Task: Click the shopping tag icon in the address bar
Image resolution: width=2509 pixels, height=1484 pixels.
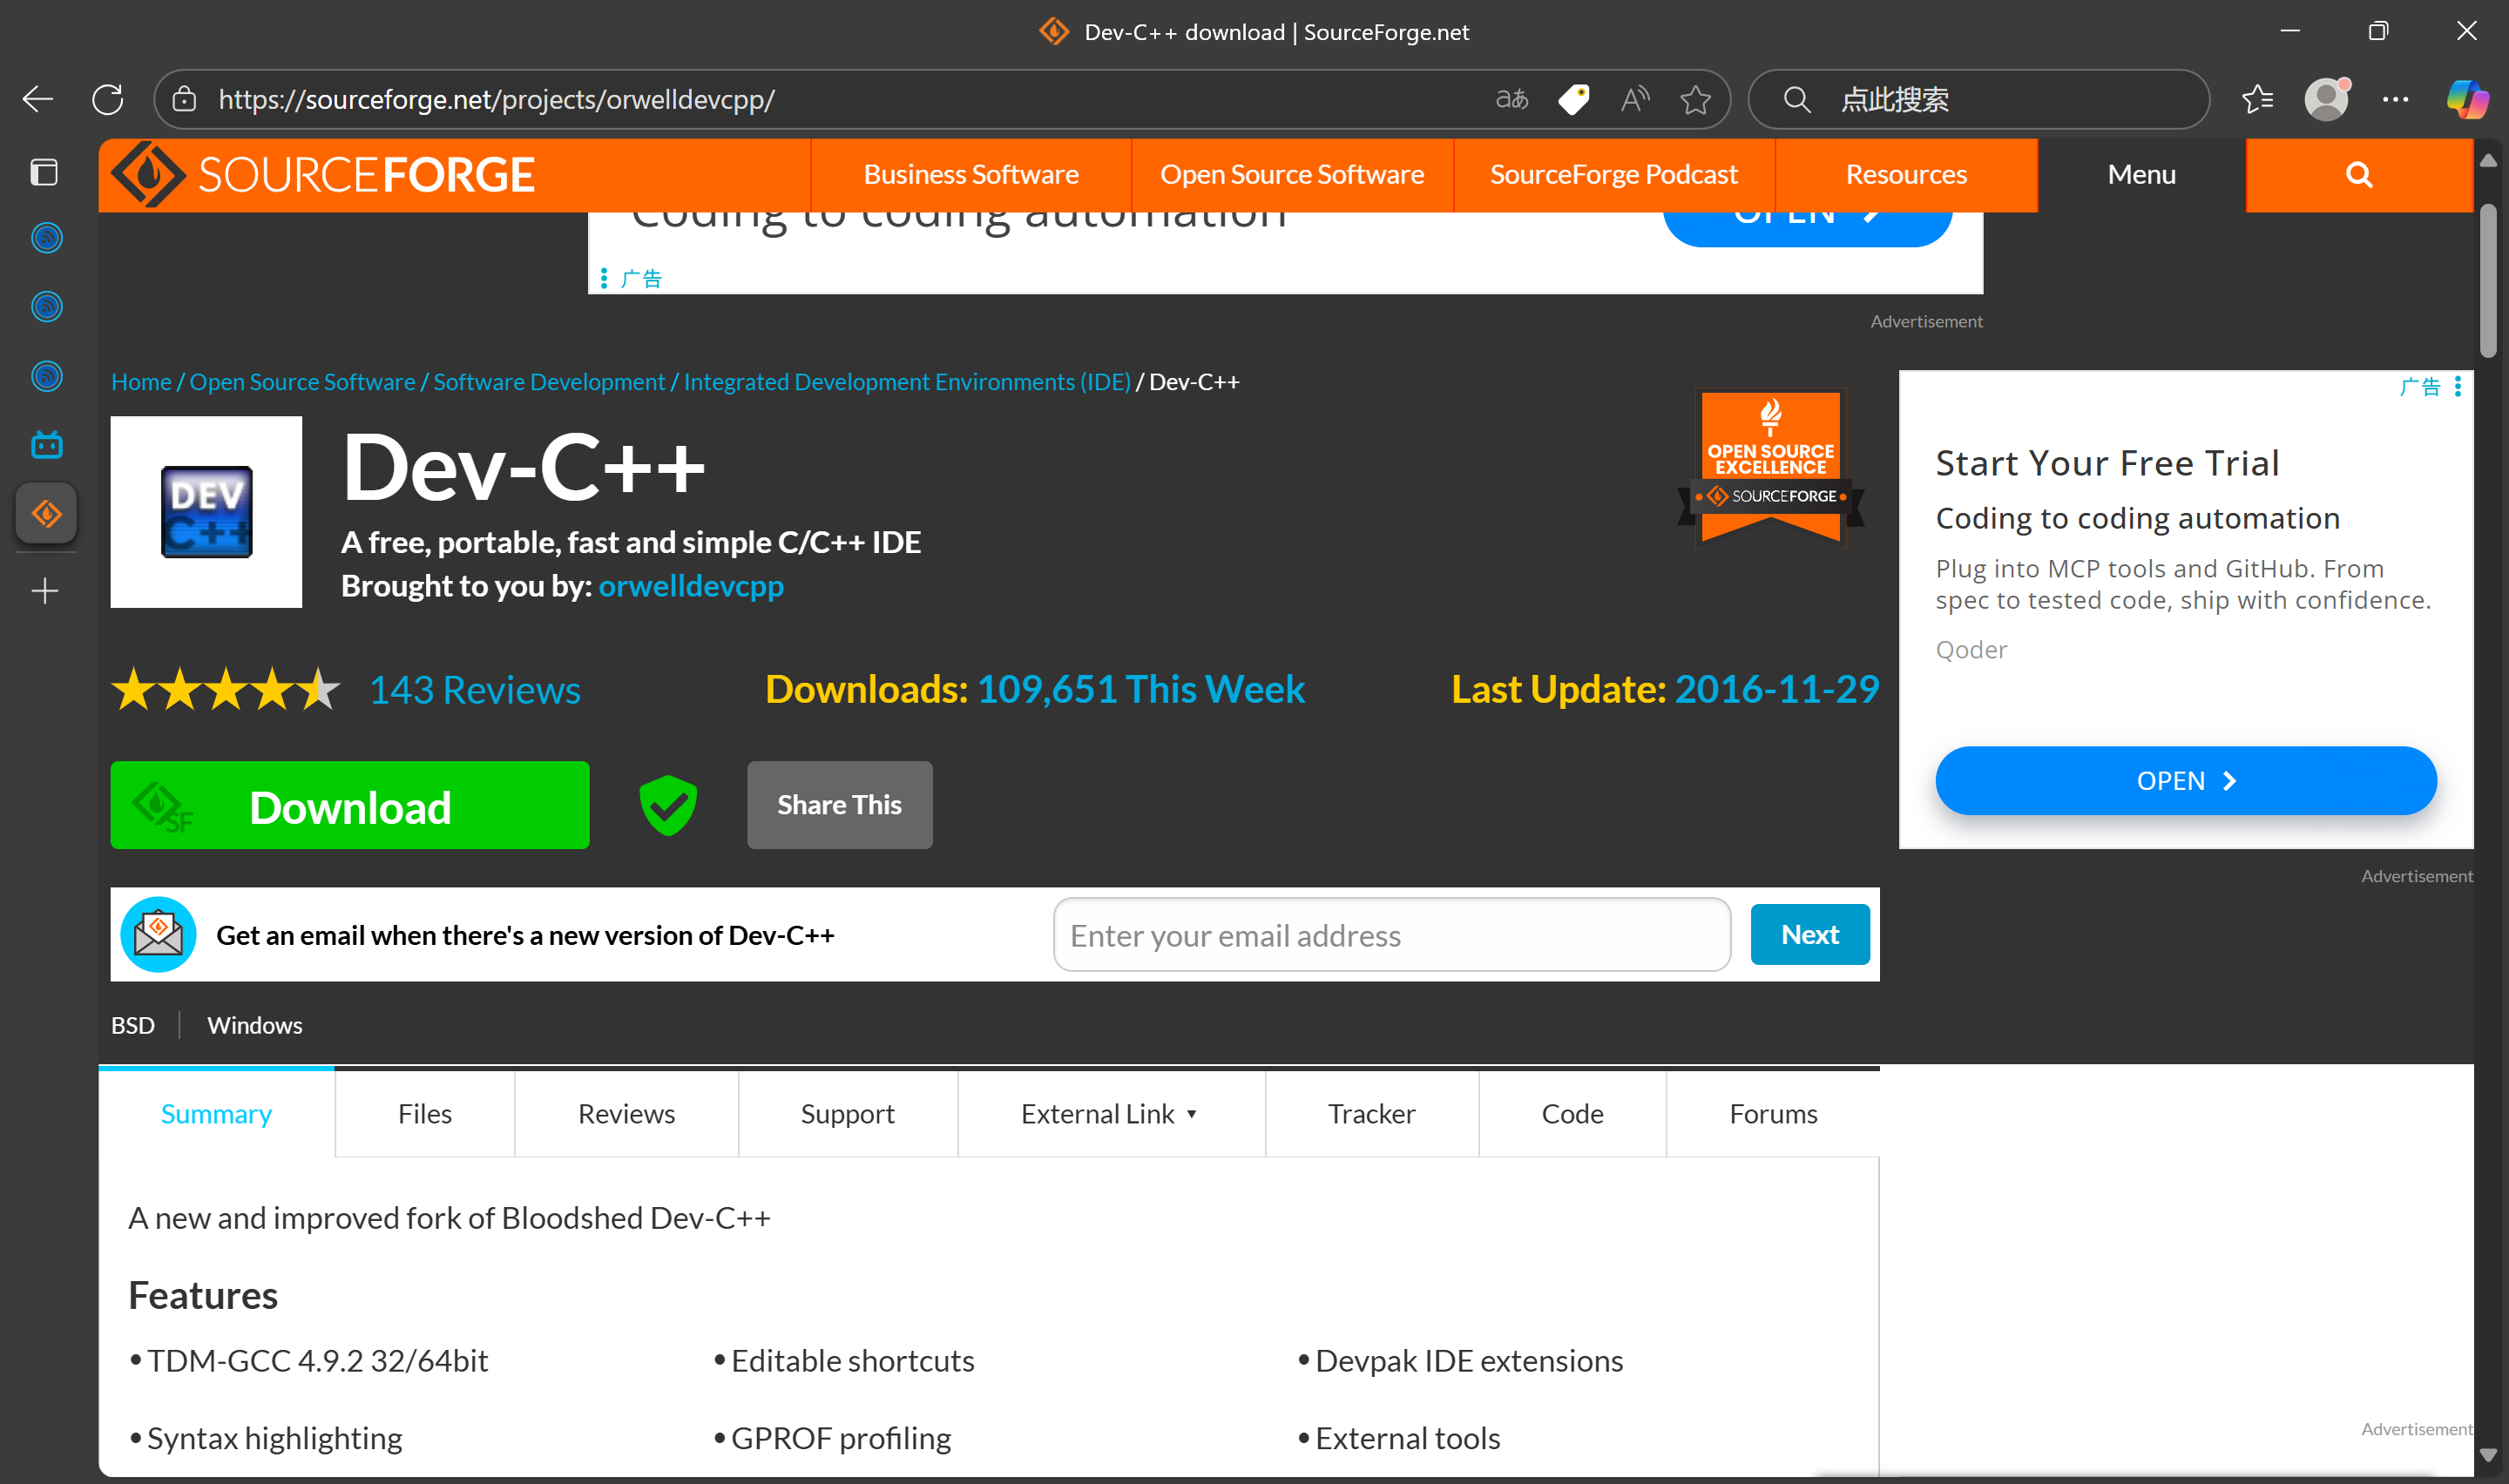Action: click(x=1574, y=99)
